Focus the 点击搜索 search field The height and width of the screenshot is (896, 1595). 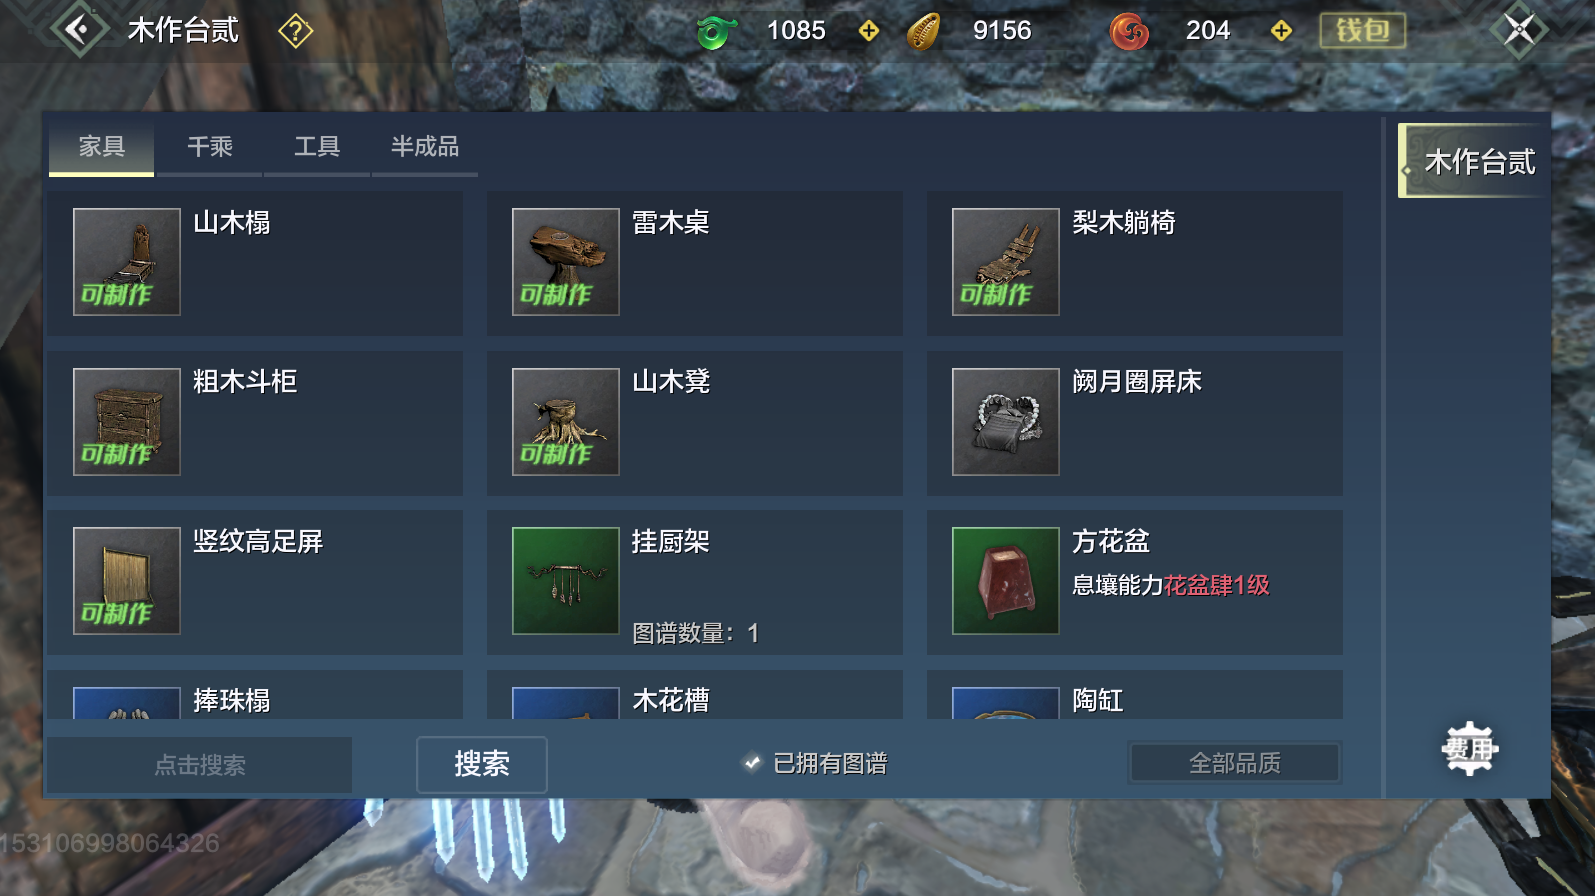[200, 765]
